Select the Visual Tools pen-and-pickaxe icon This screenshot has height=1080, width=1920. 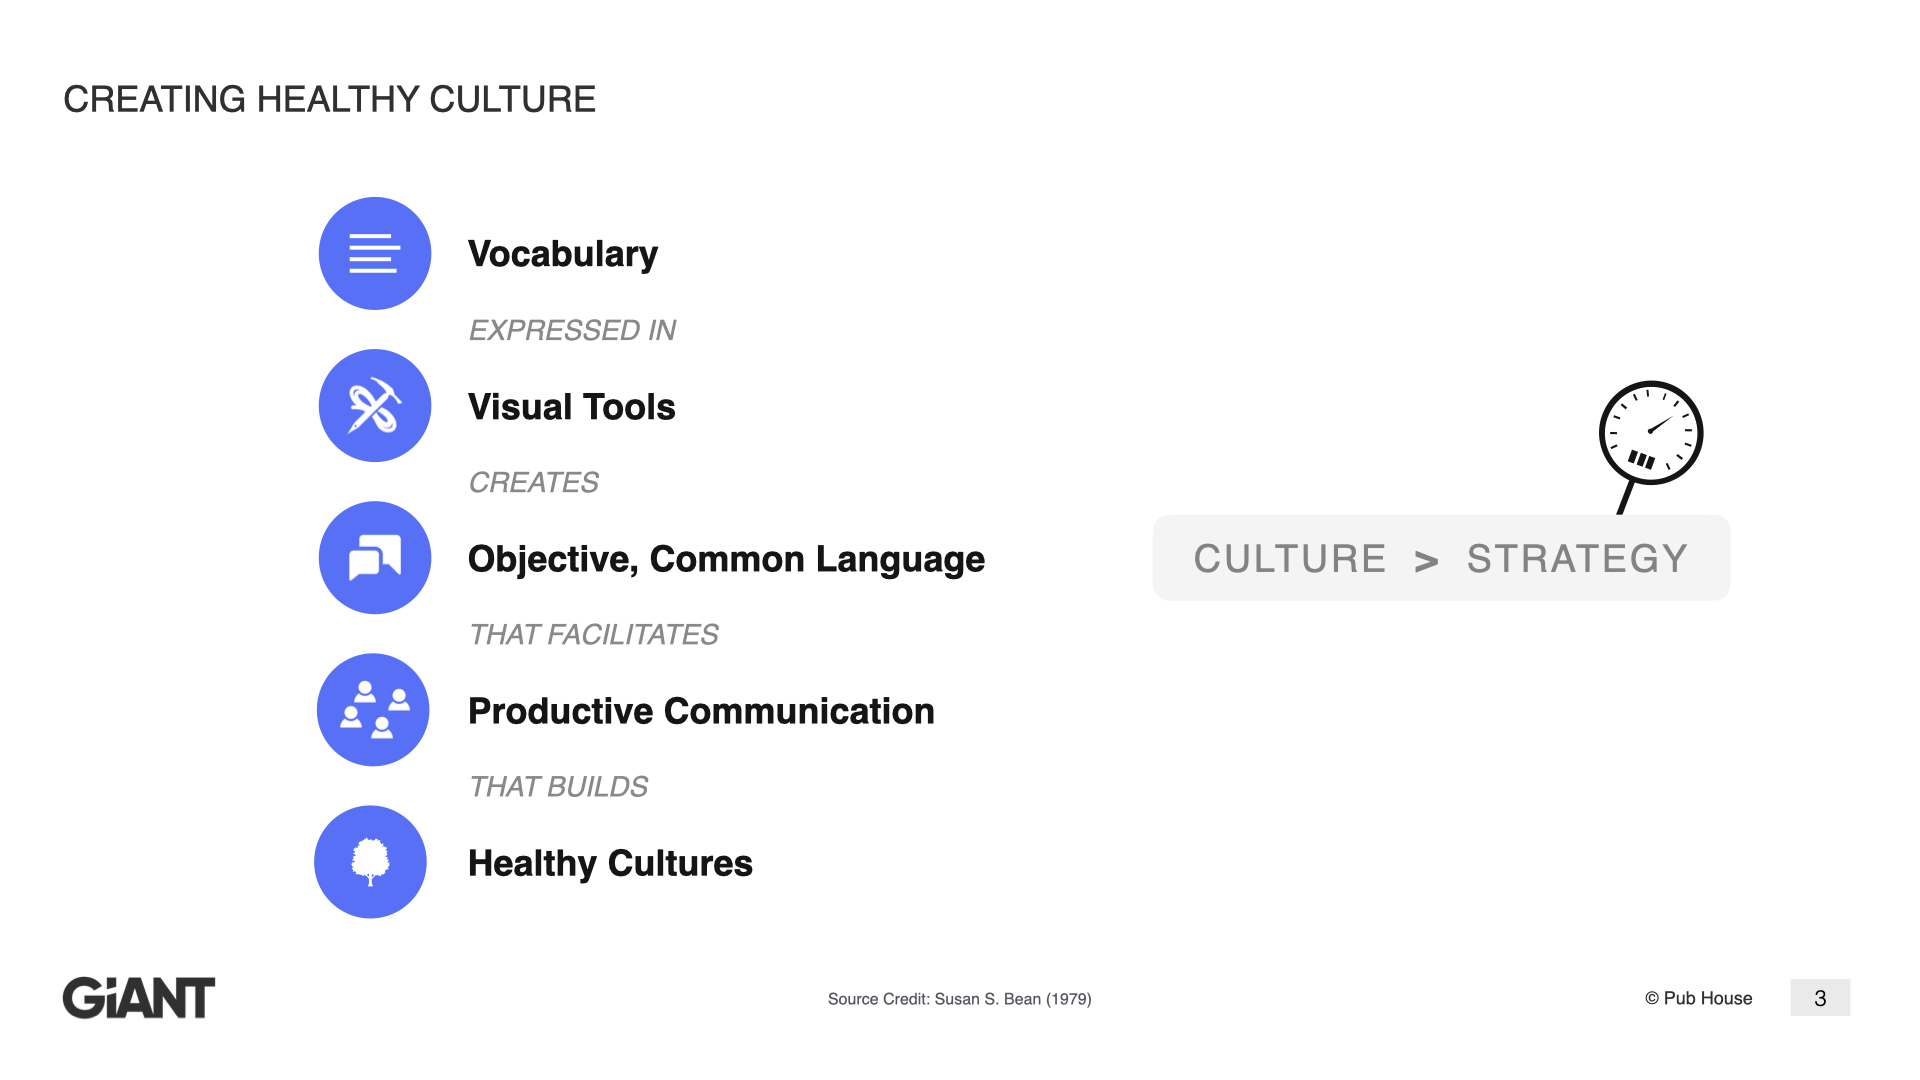click(x=375, y=405)
